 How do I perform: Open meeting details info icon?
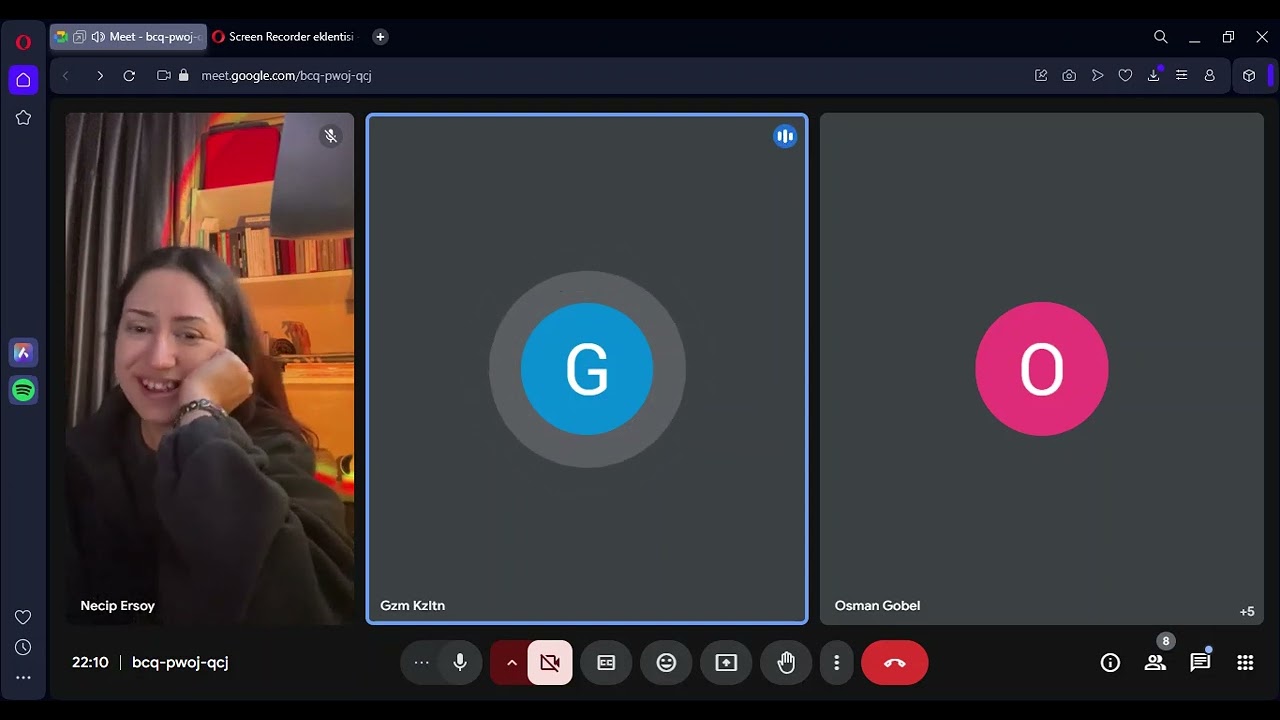(1110, 662)
